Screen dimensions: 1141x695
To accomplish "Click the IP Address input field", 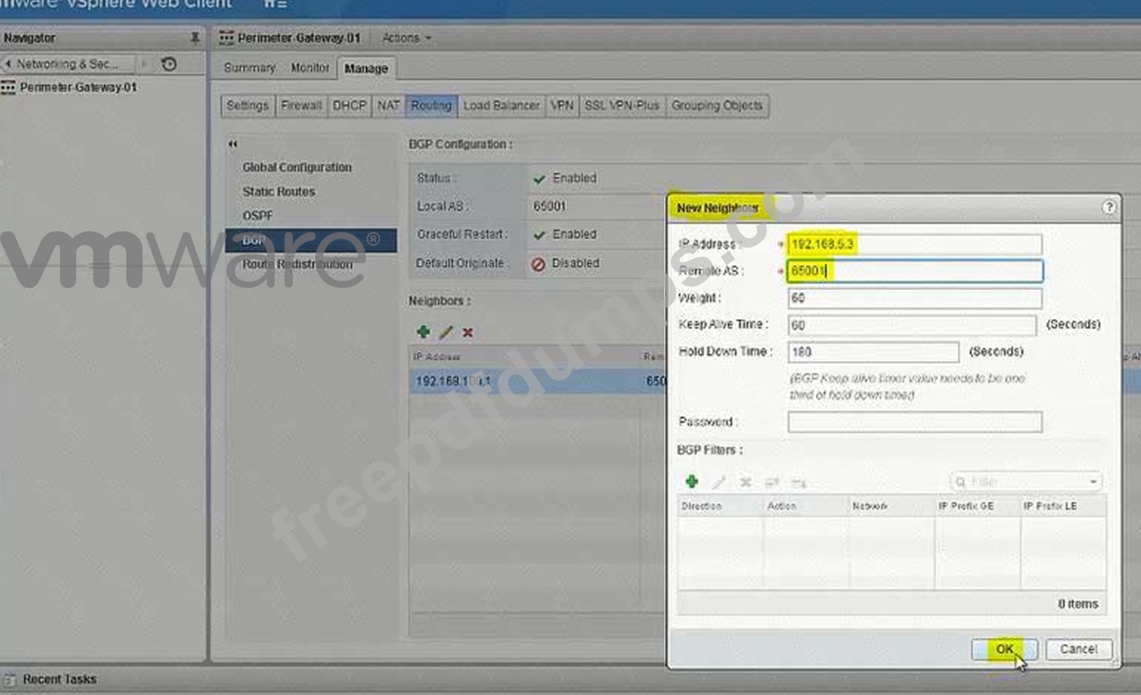I will 914,244.
